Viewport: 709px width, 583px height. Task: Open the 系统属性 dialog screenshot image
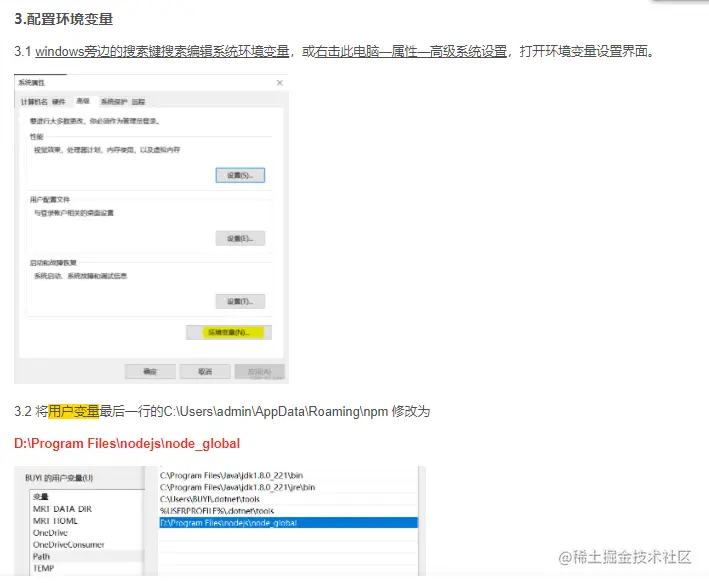point(151,229)
